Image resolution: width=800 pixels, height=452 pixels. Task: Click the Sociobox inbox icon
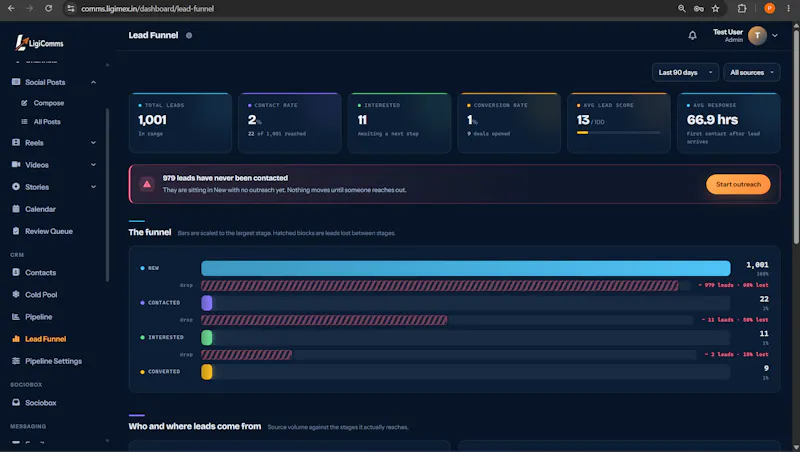tap(16, 402)
